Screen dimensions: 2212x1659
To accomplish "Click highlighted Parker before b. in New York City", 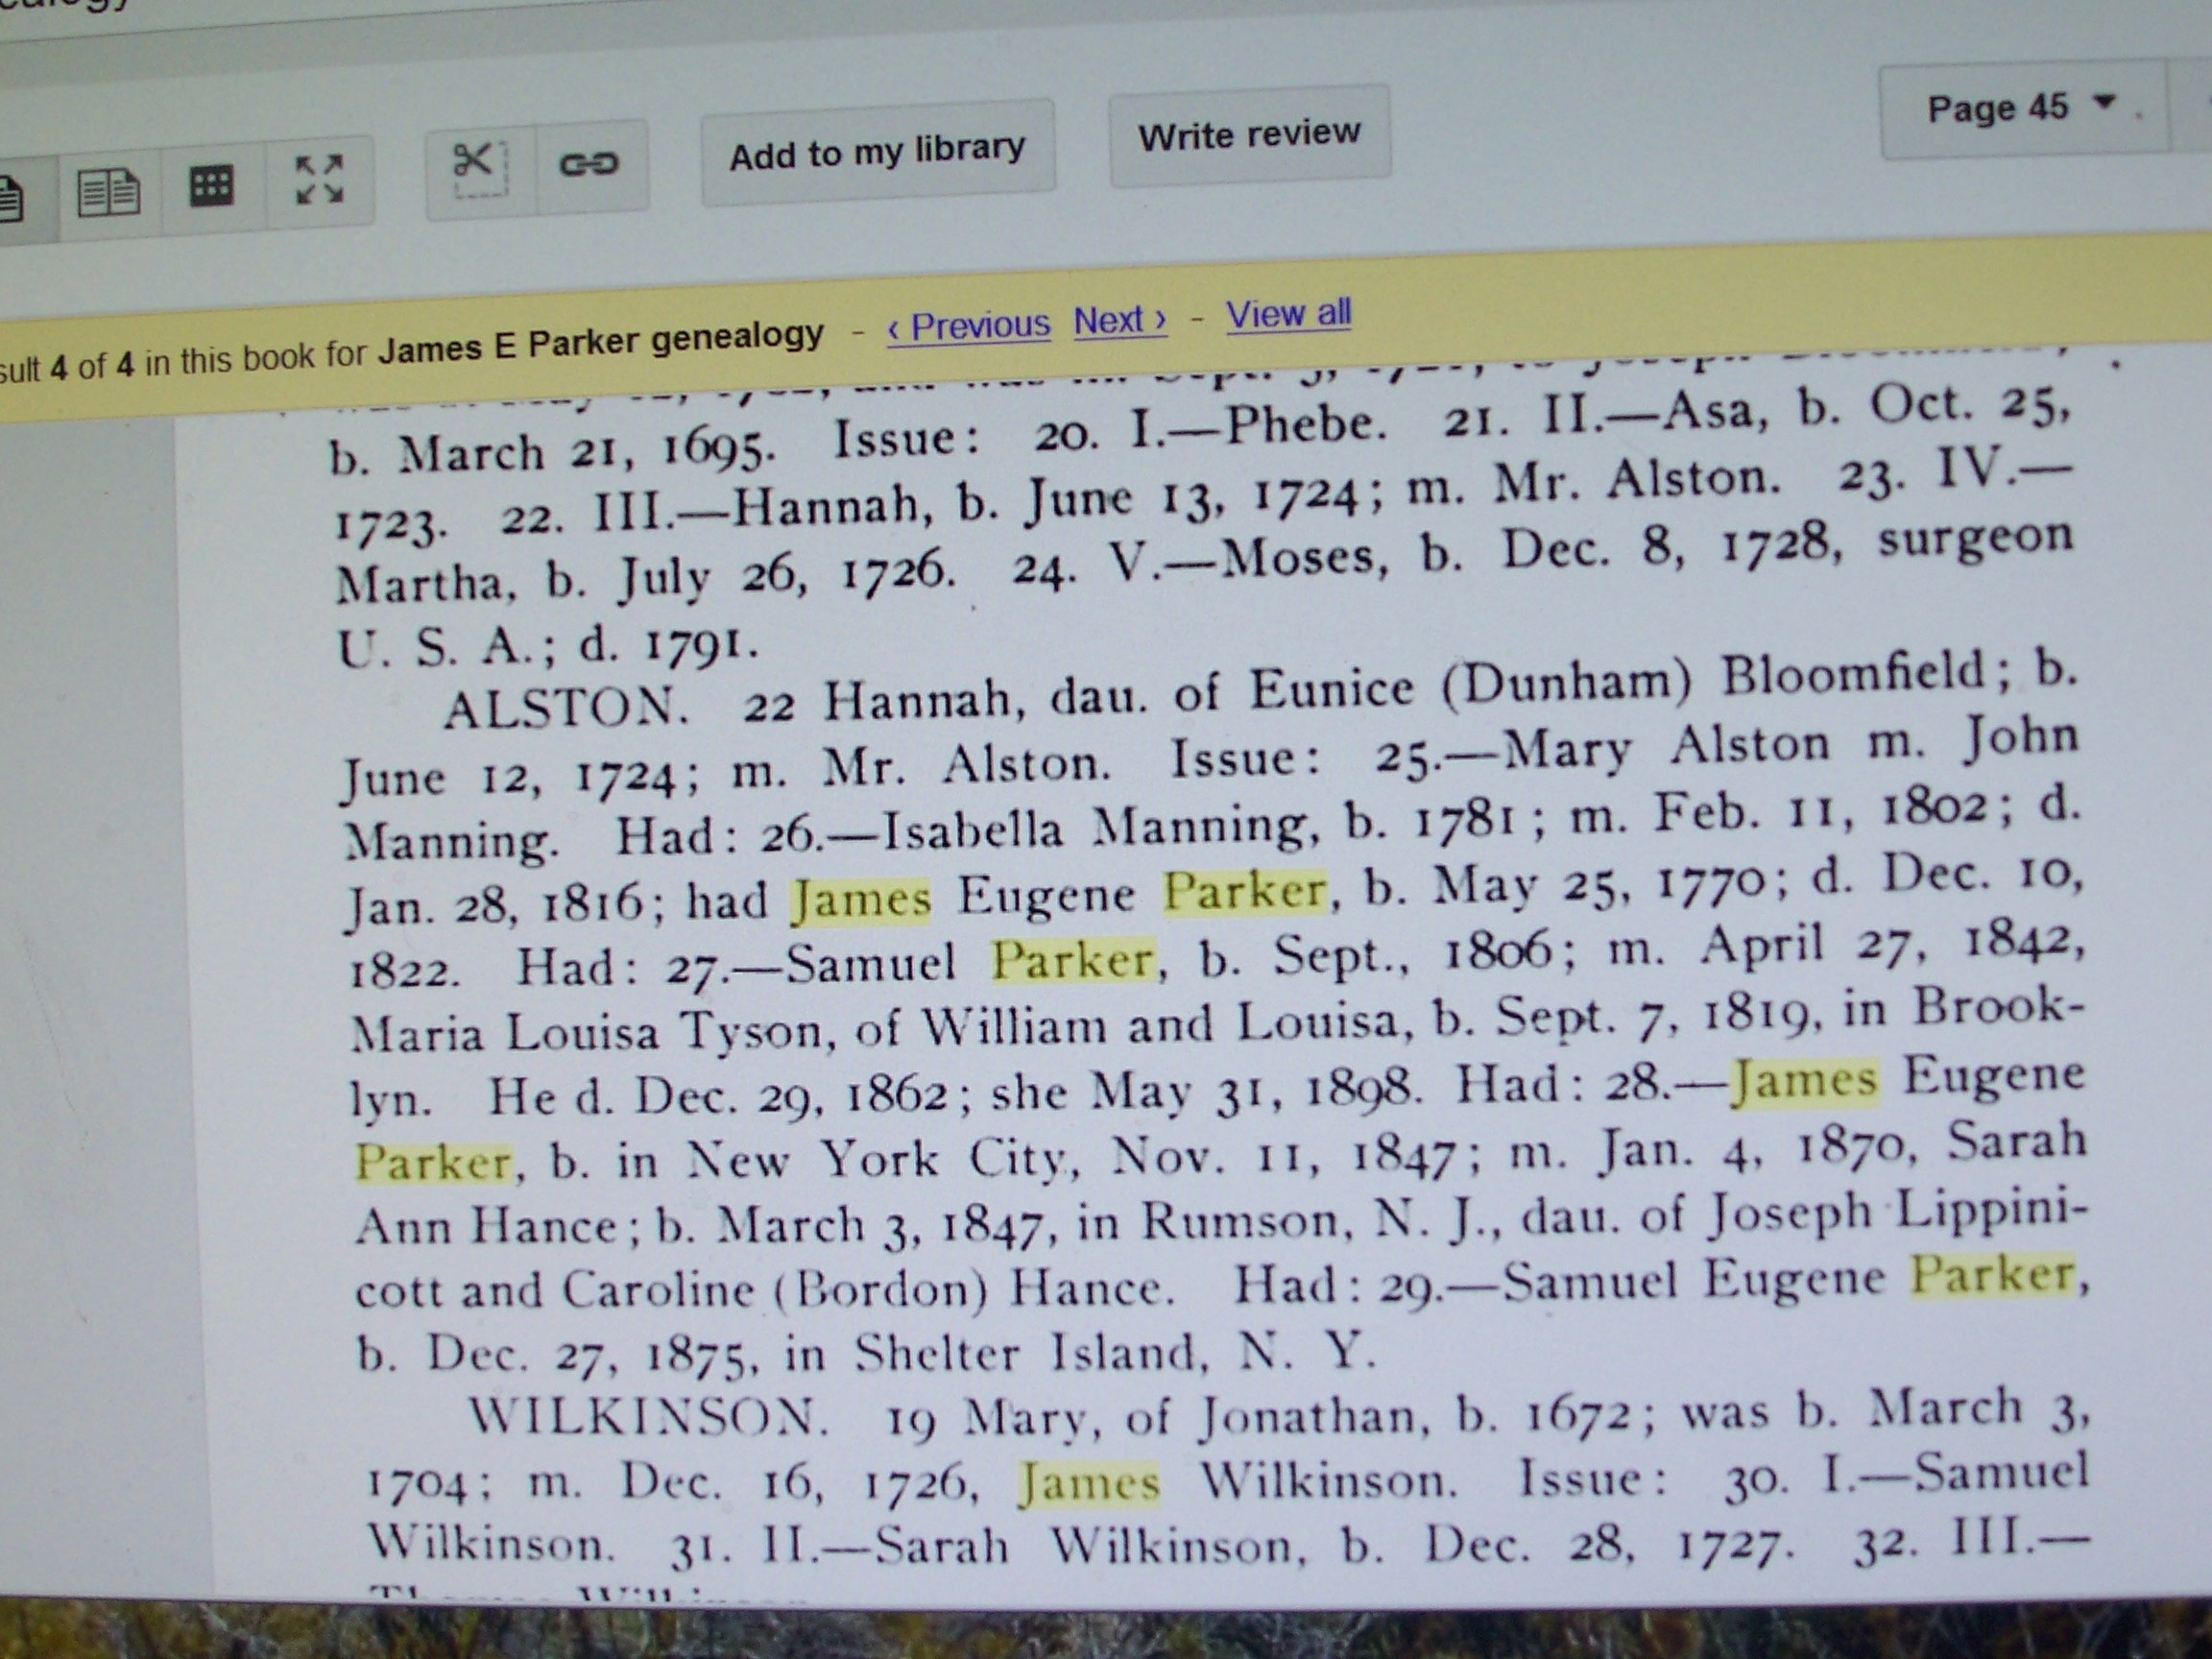I will pos(434,1162).
